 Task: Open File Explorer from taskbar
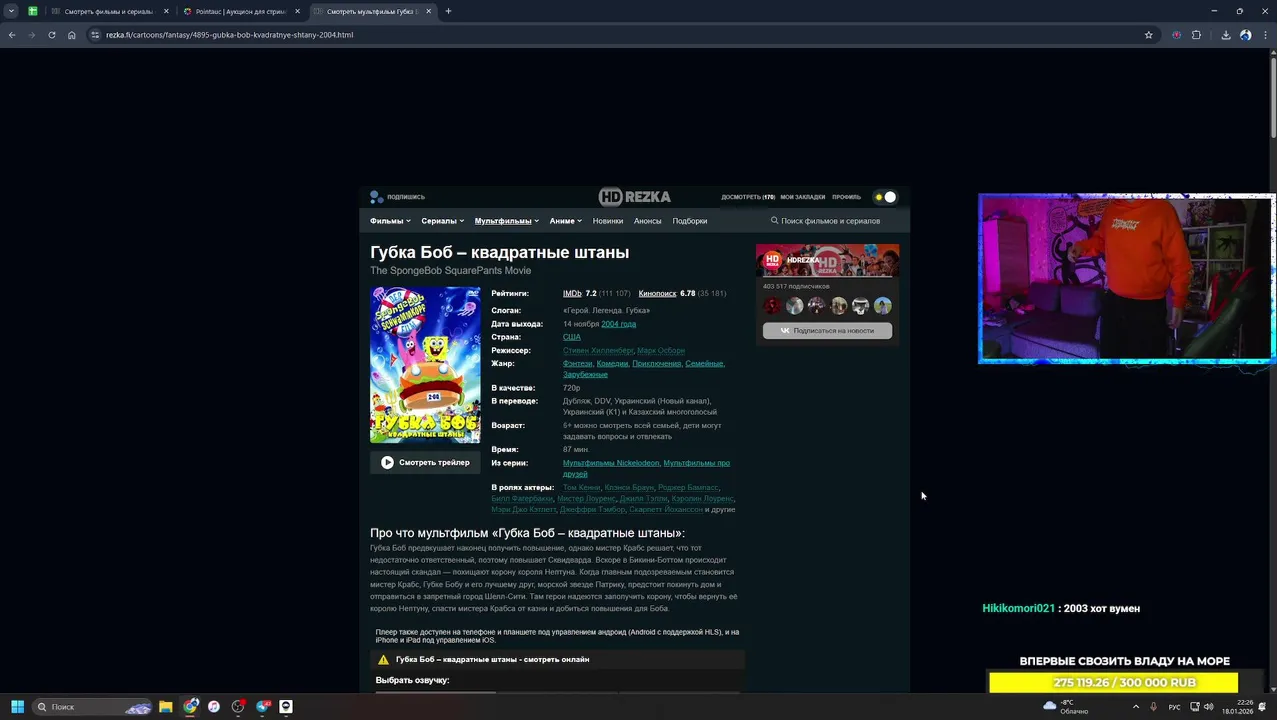pos(166,706)
